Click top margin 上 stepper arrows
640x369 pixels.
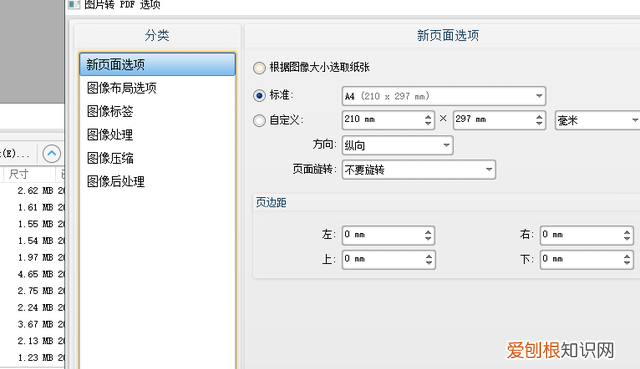pos(429,260)
